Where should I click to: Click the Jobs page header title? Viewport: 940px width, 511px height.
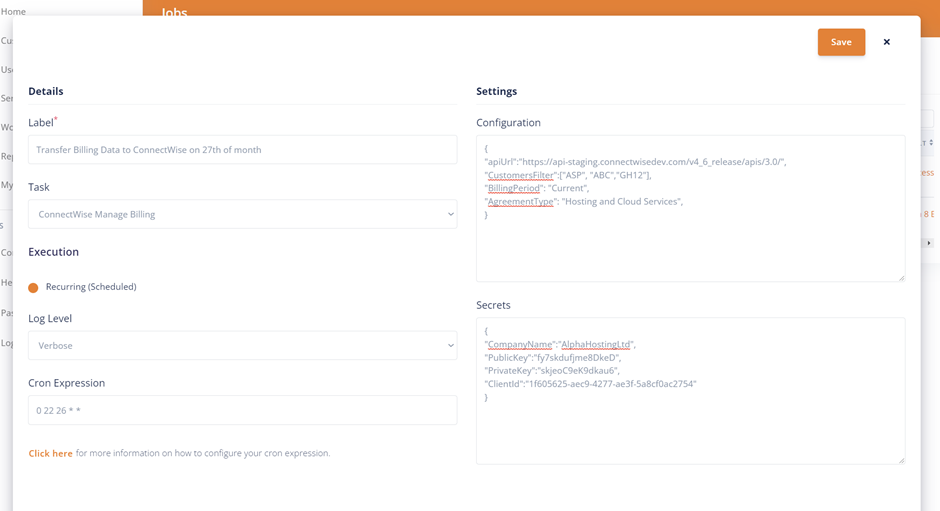(x=175, y=12)
